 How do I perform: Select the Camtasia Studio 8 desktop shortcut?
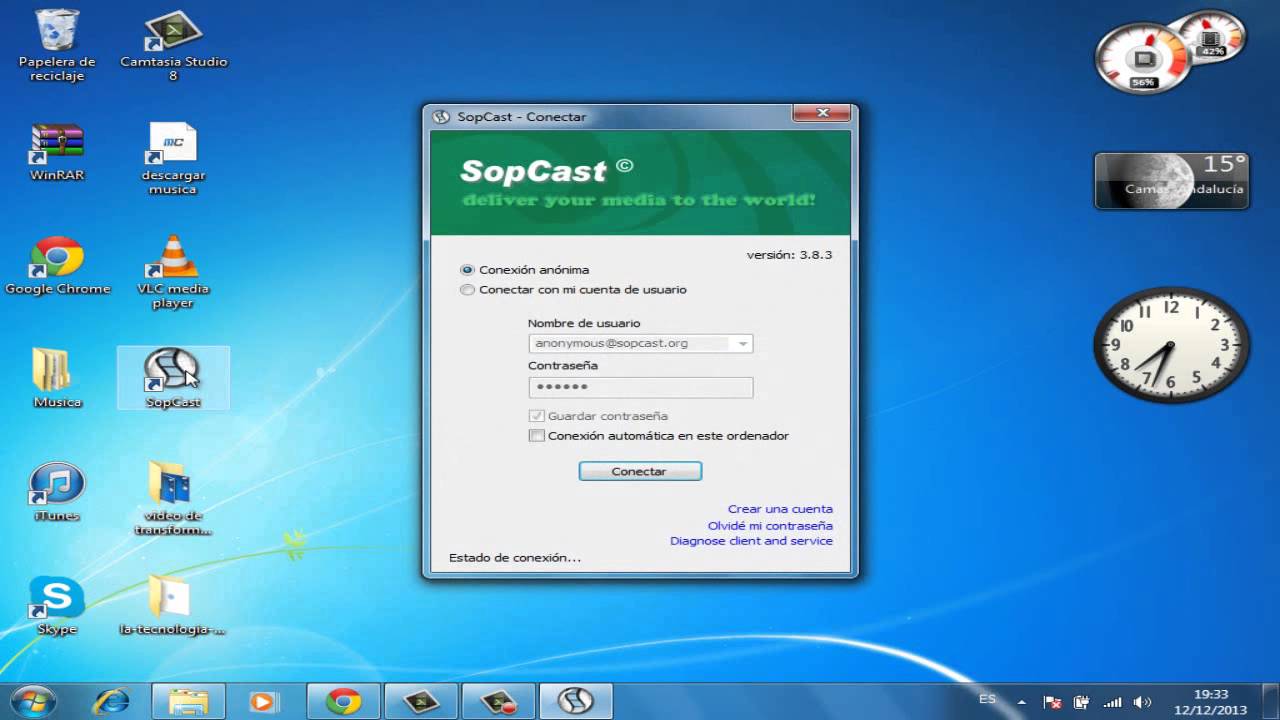tap(173, 45)
